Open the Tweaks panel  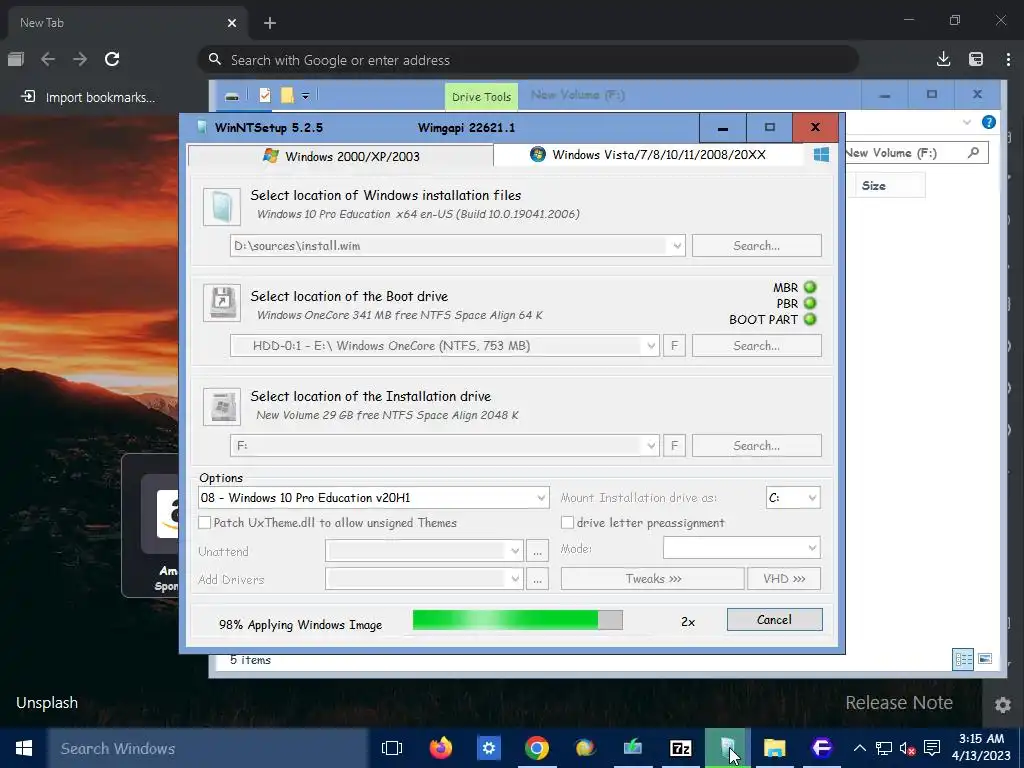pyautogui.click(x=652, y=579)
